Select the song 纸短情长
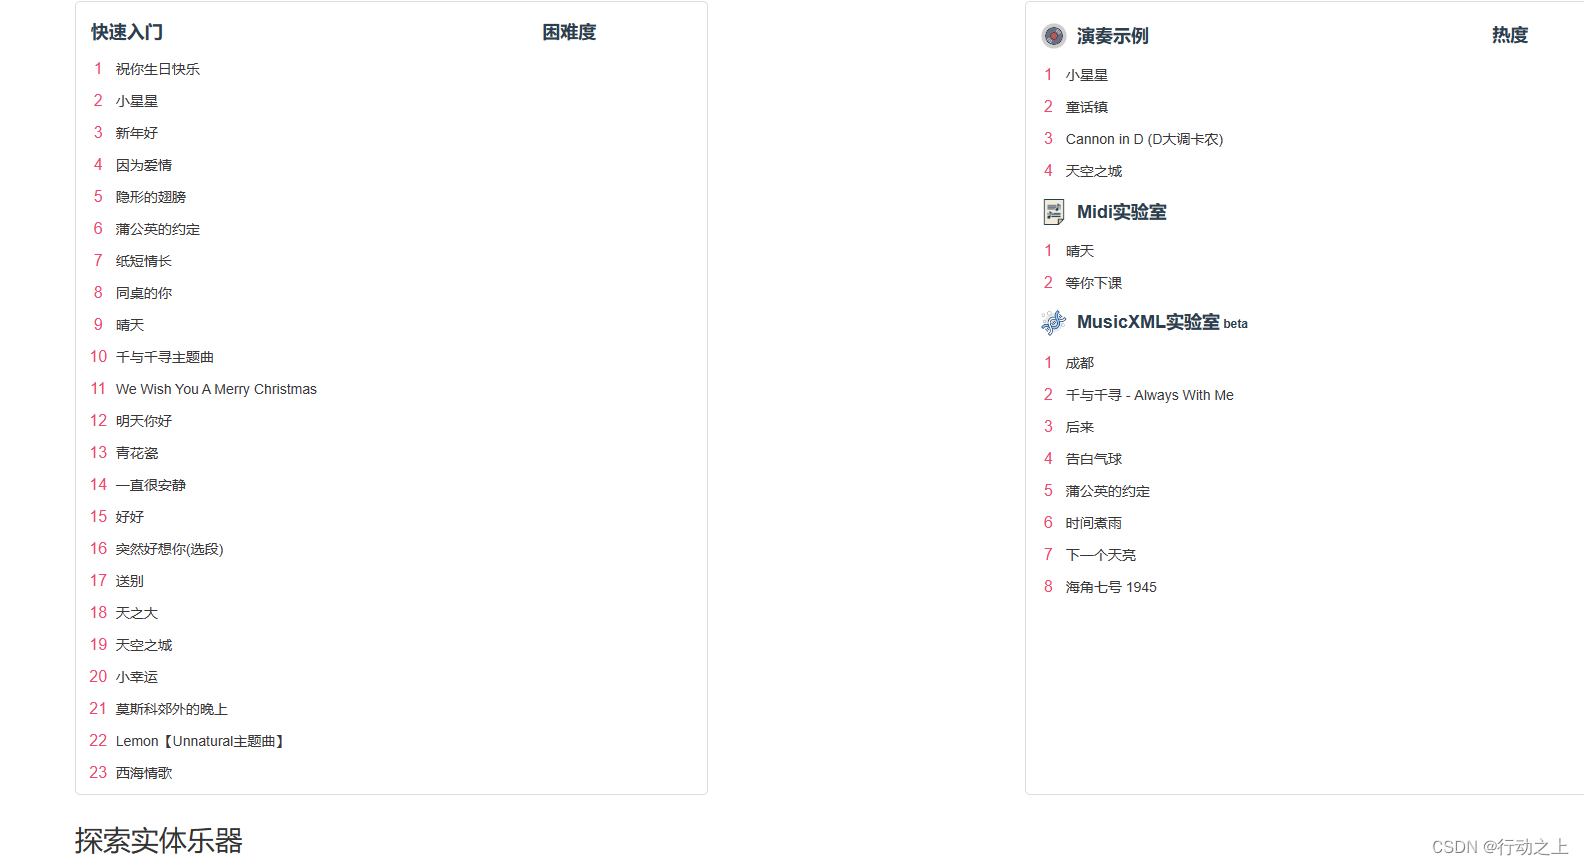 pyautogui.click(x=144, y=261)
